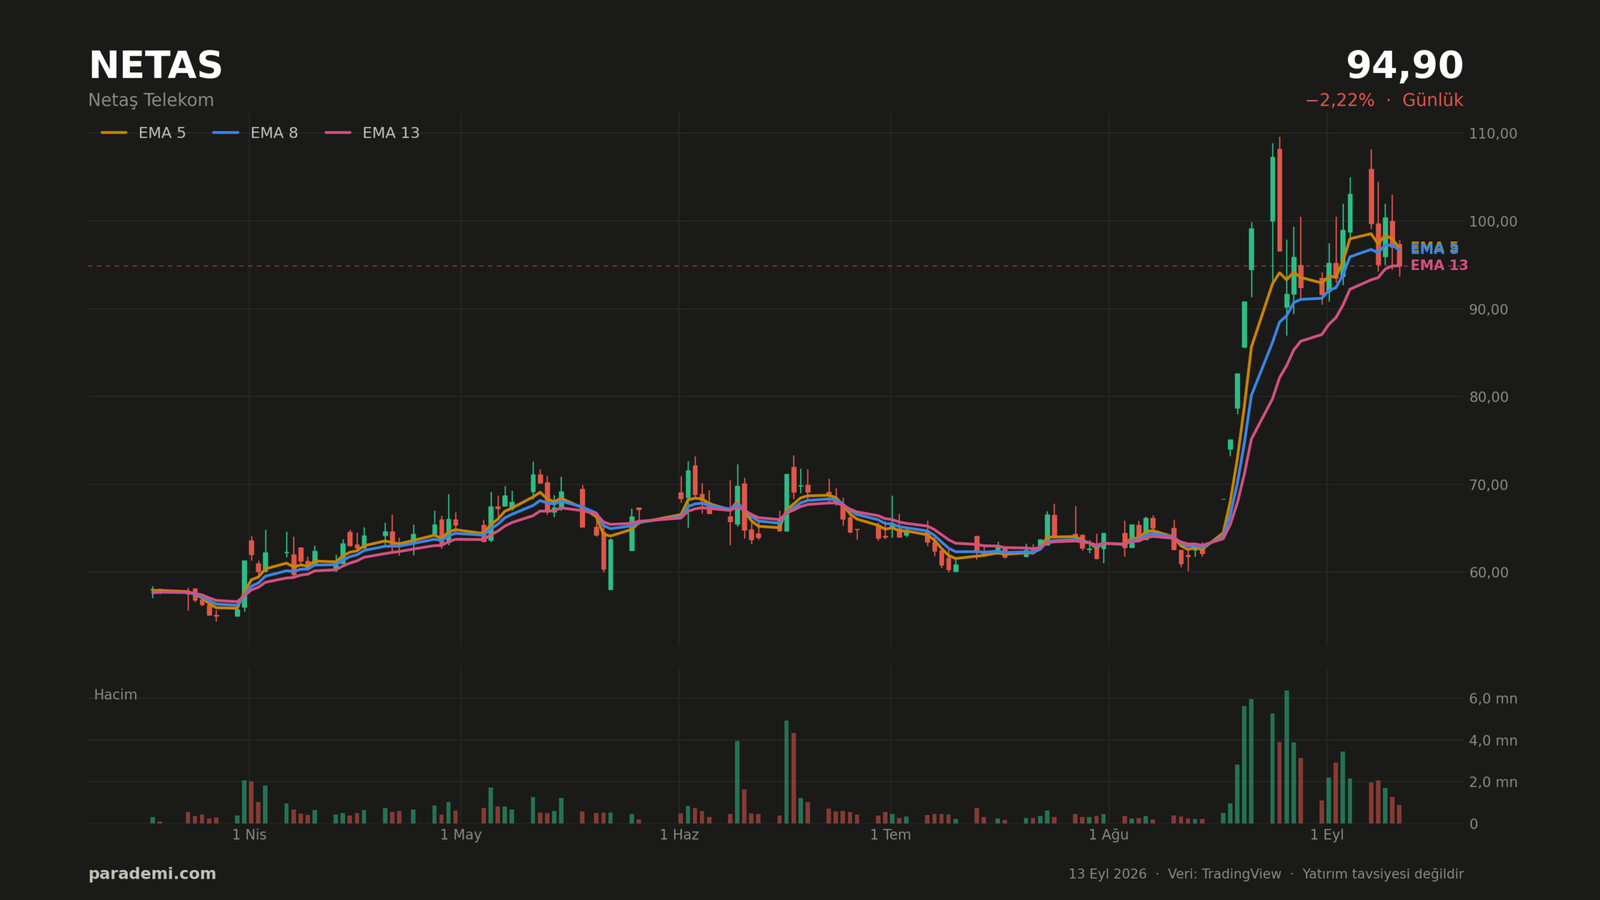This screenshot has width=1600, height=900.
Task: Click the 1 Nis date label
Action: [249, 835]
